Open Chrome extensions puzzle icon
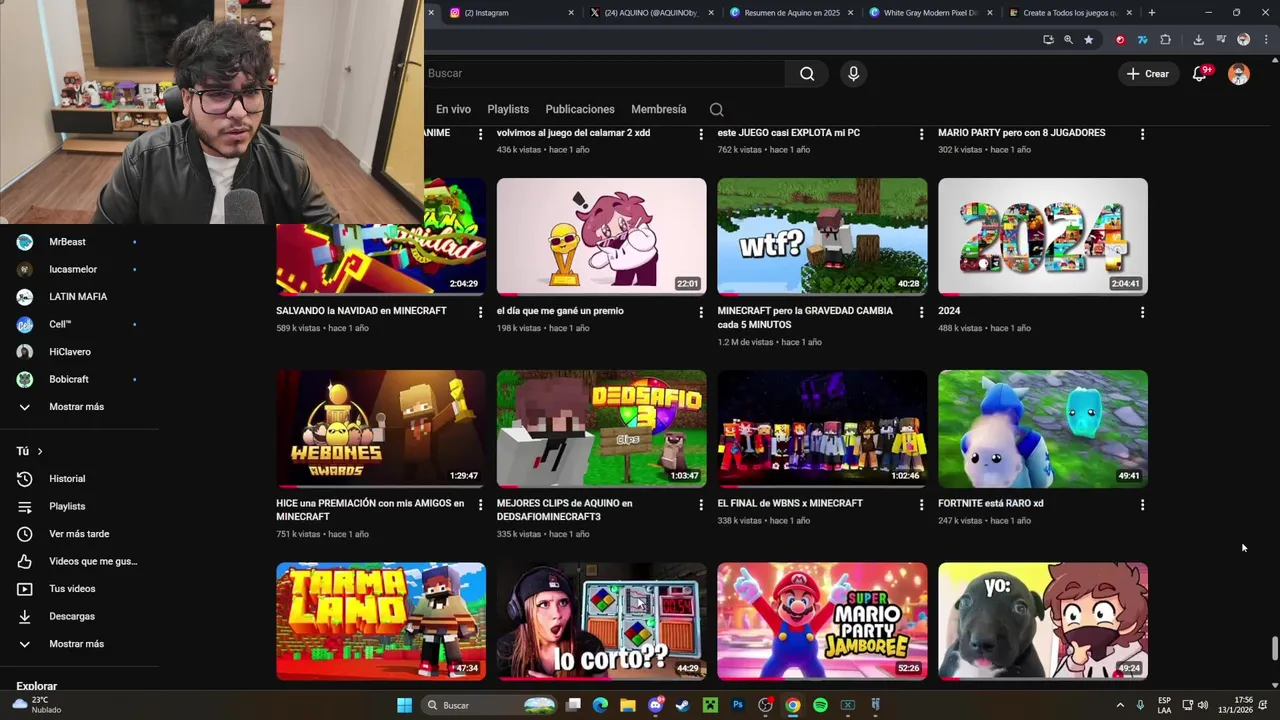Viewport: 1280px width, 720px height. pyautogui.click(x=1166, y=39)
